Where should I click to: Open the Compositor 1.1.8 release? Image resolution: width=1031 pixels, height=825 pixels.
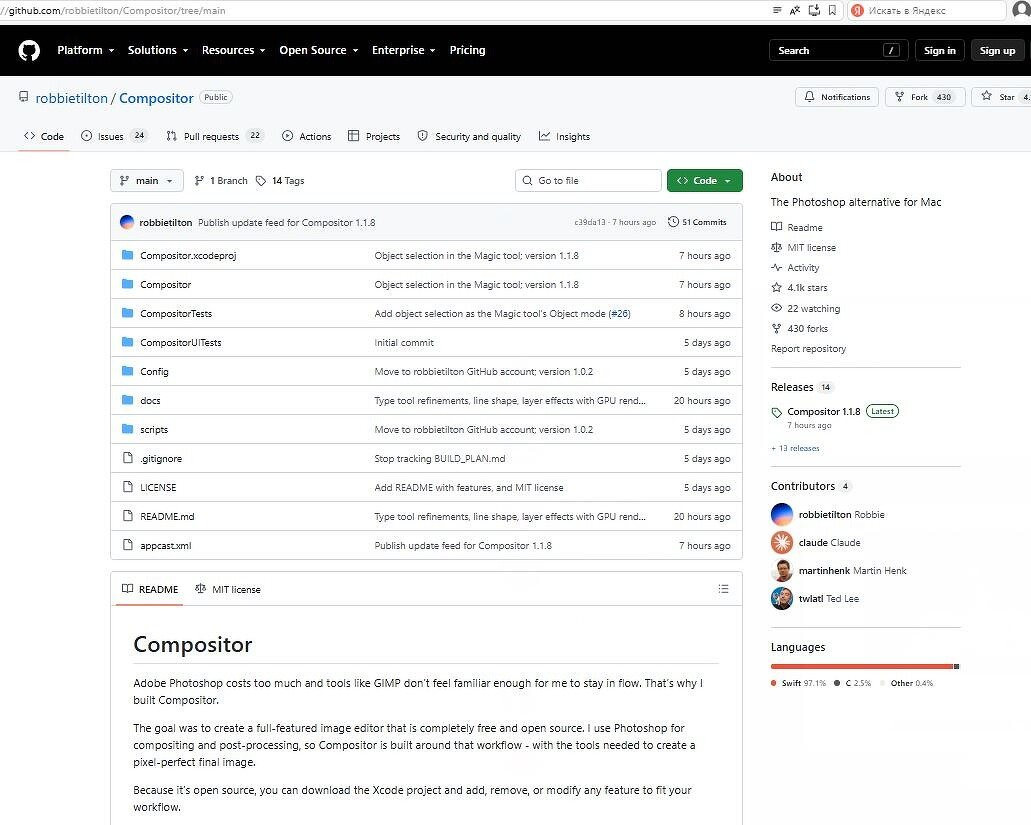click(x=823, y=412)
